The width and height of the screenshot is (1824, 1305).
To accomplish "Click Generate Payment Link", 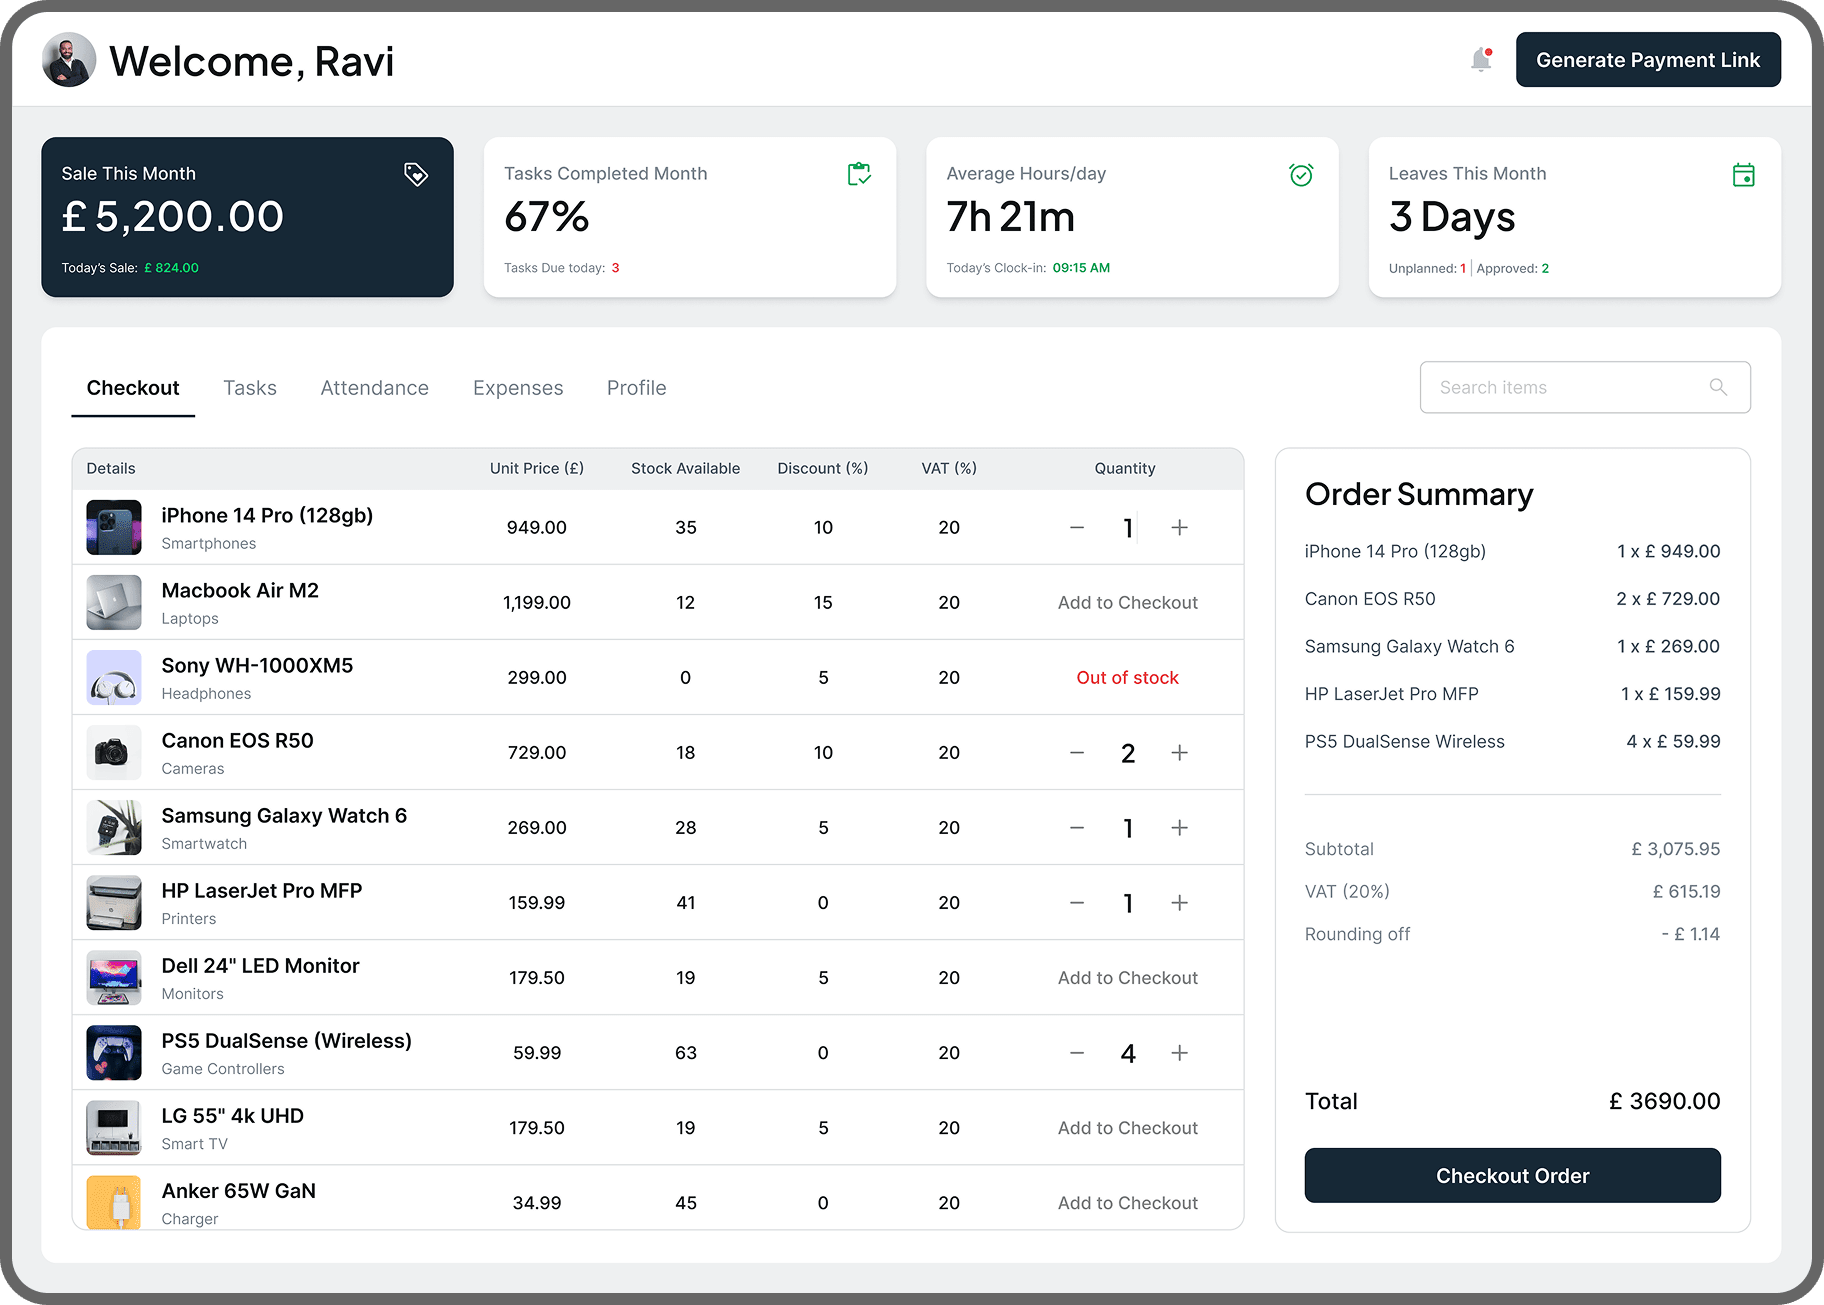I will pos(1647,59).
